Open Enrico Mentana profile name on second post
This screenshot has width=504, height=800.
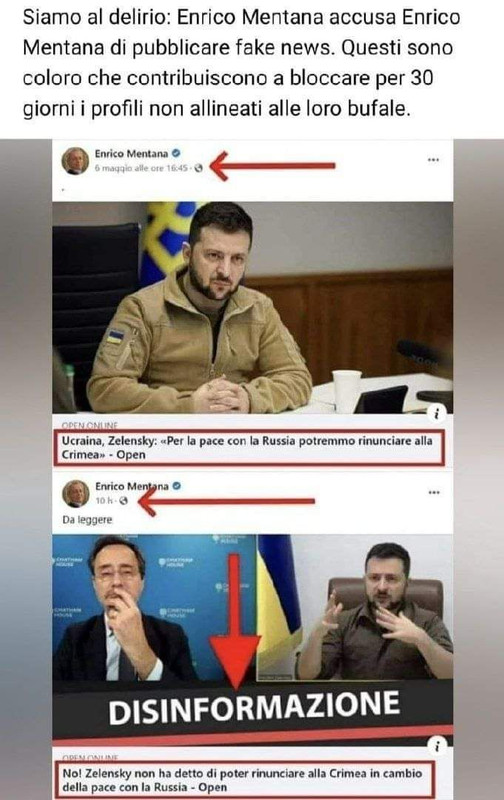[132, 486]
